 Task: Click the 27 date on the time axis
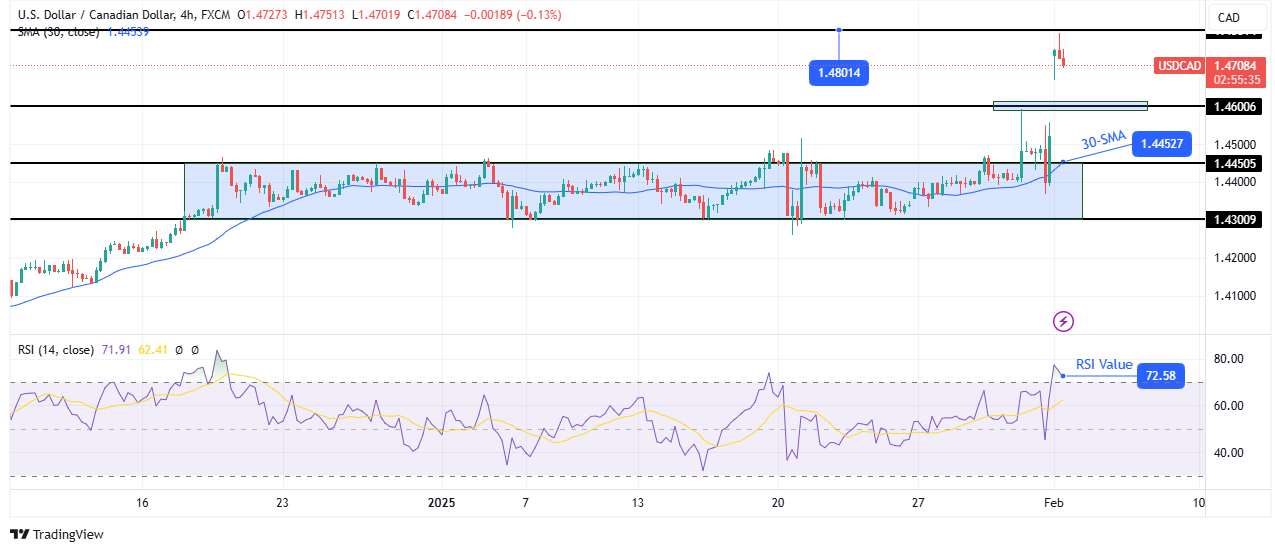coord(919,502)
